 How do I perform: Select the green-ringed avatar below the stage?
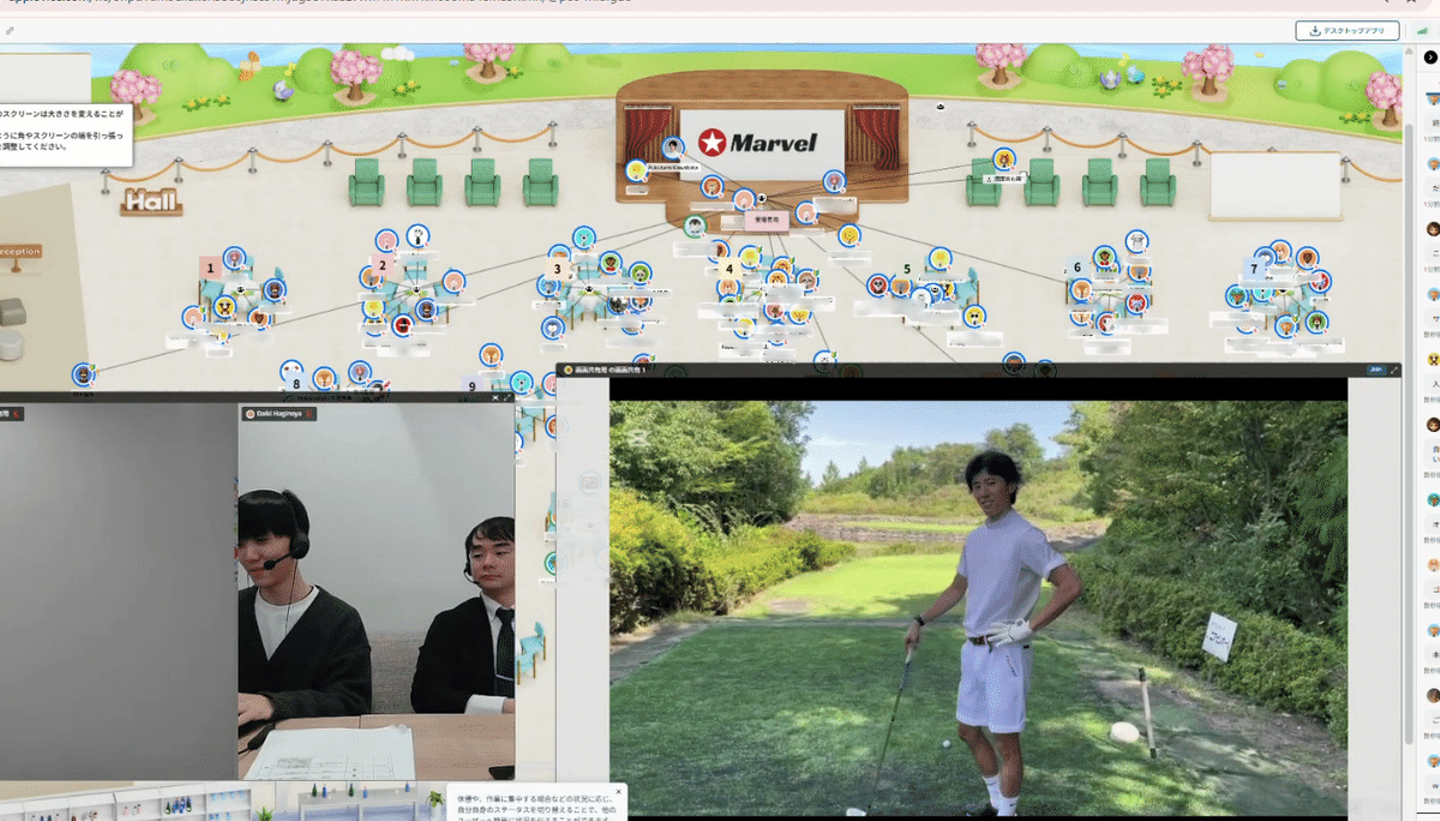click(x=695, y=226)
